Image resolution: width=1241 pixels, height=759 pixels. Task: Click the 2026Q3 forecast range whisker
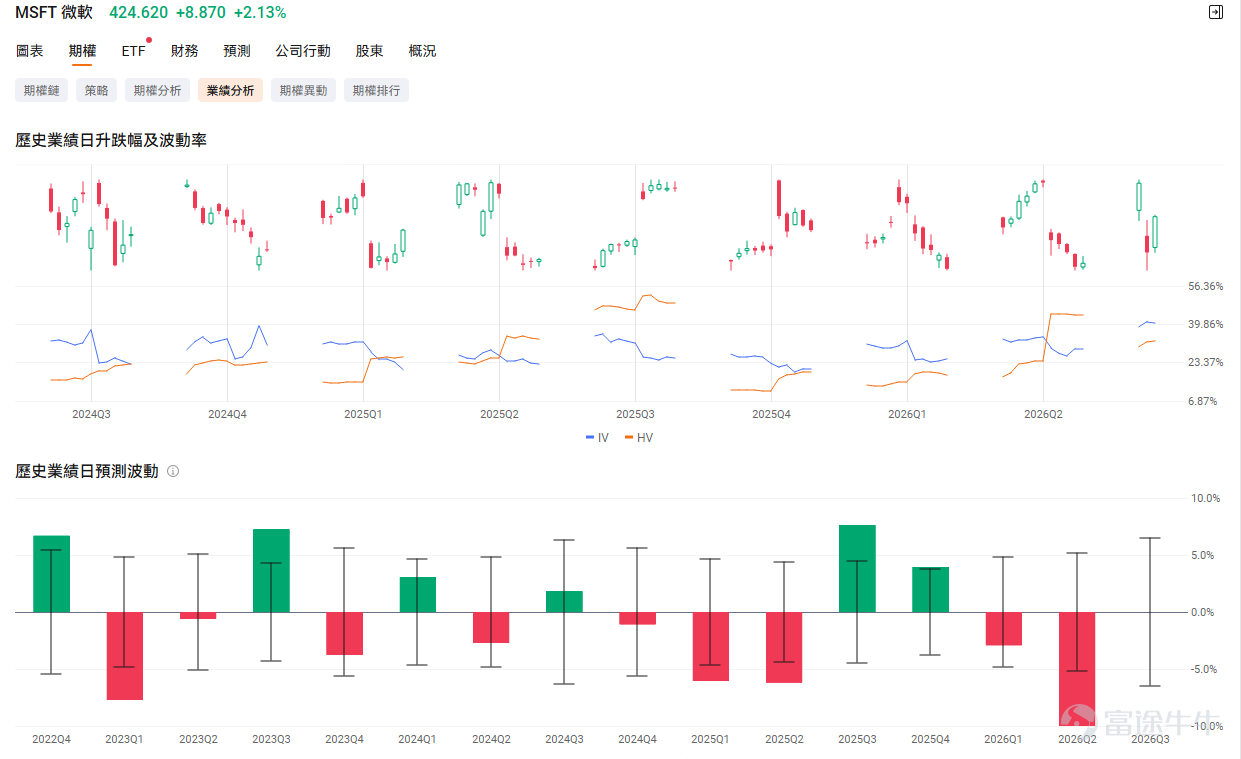pos(1150,612)
